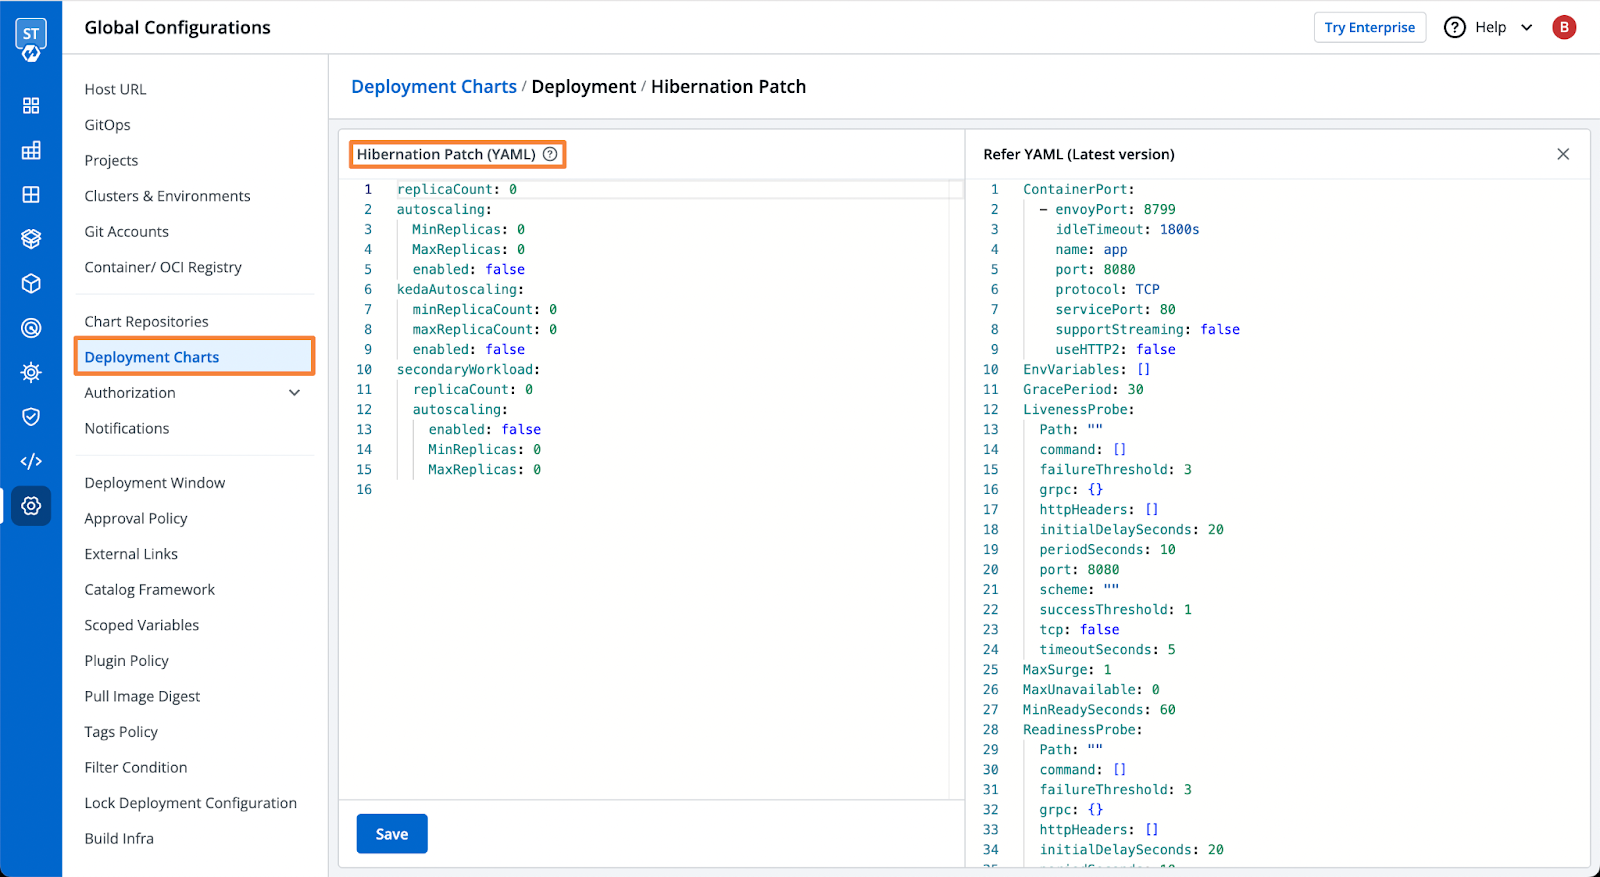Click the red B user avatar
The height and width of the screenshot is (877, 1600).
point(1564,27)
